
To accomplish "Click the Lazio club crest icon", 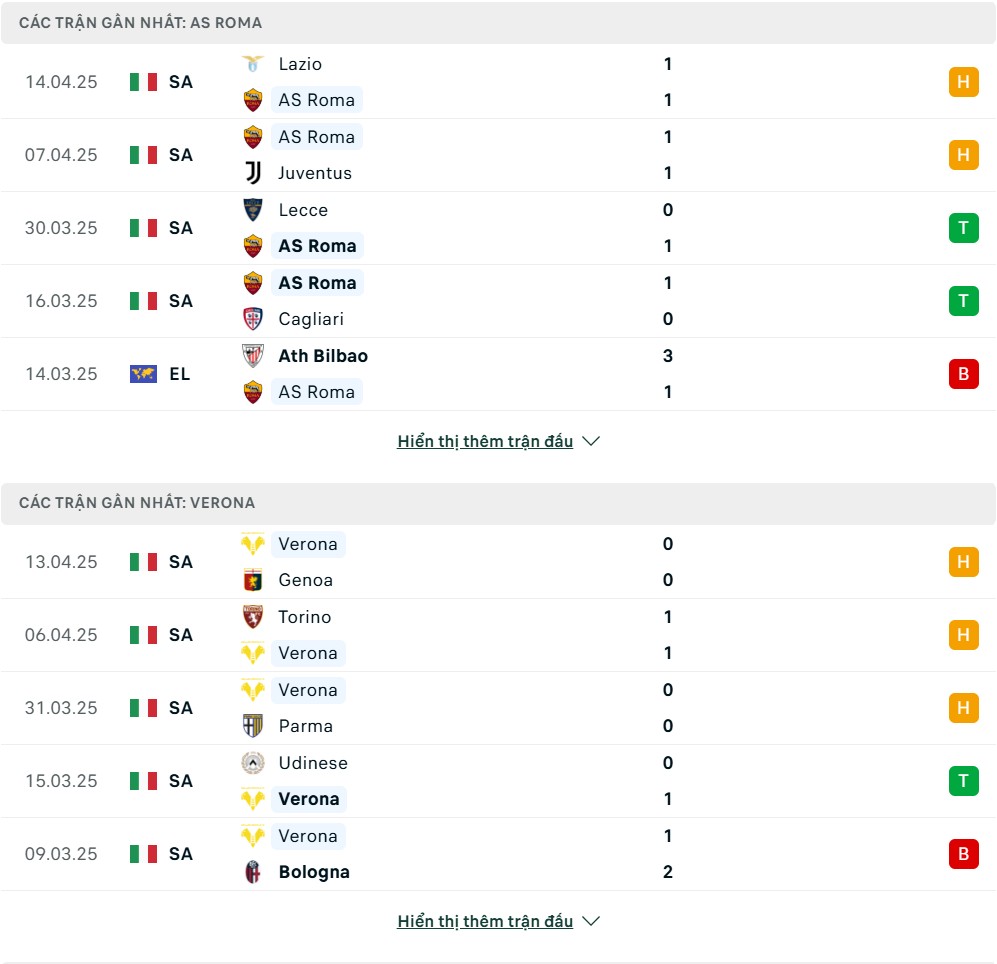I will pos(252,64).
